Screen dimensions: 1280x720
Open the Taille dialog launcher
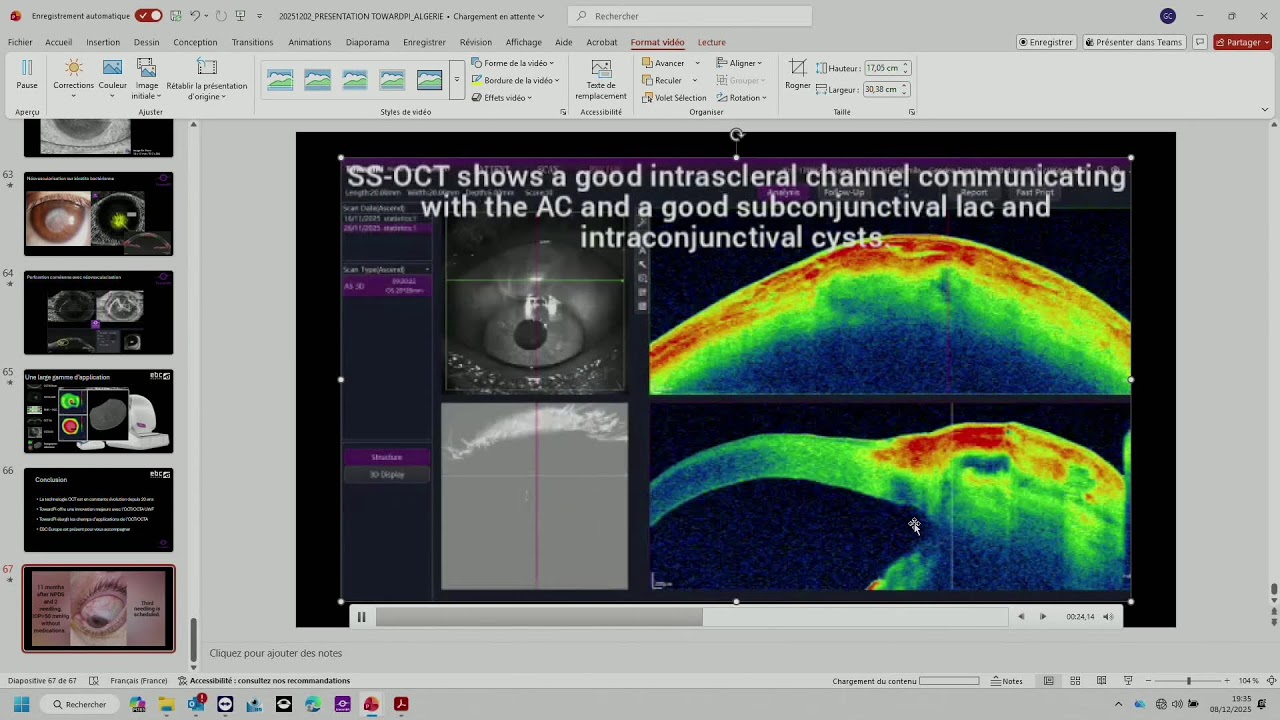912,112
